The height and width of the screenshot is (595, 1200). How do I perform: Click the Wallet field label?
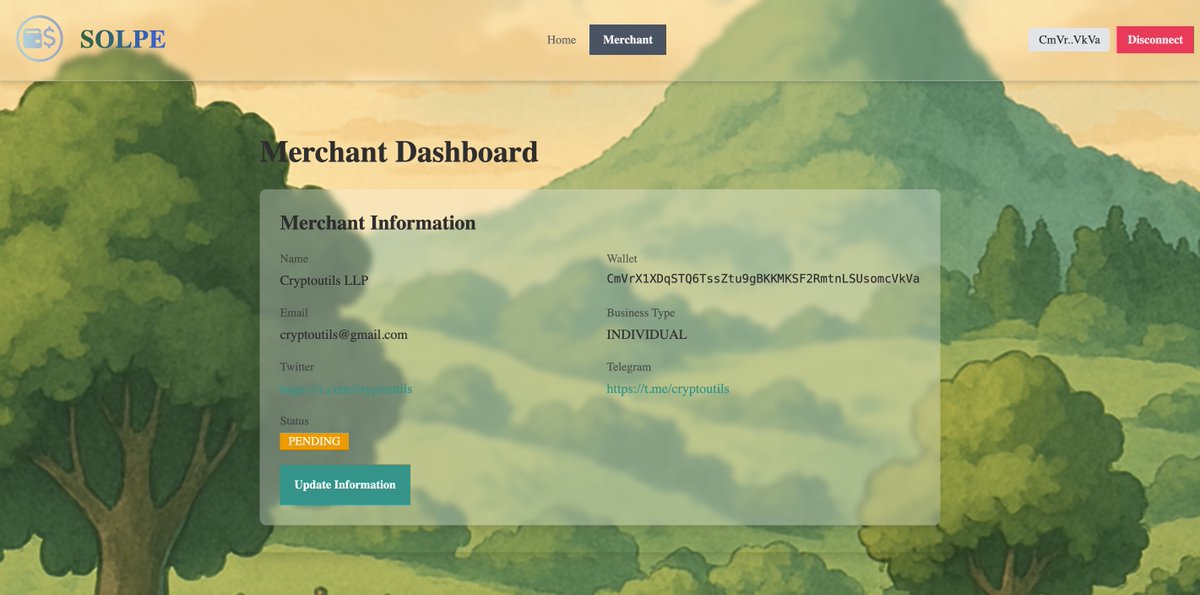622,259
